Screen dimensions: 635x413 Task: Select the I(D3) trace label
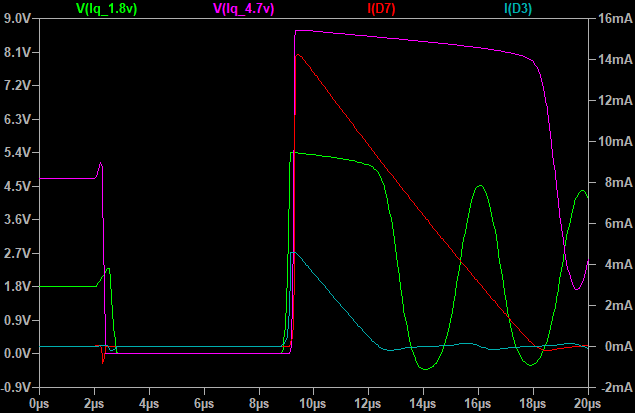tap(518, 9)
